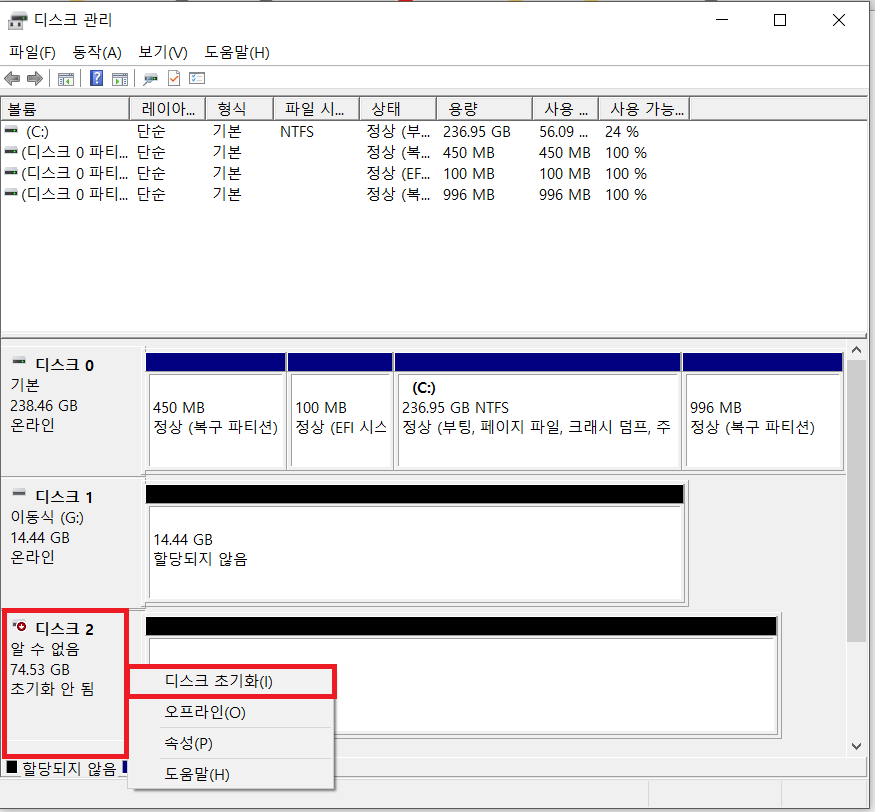The height and width of the screenshot is (812, 875).
Task: Select the 디스크 2 label panel
Action: click(66, 682)
